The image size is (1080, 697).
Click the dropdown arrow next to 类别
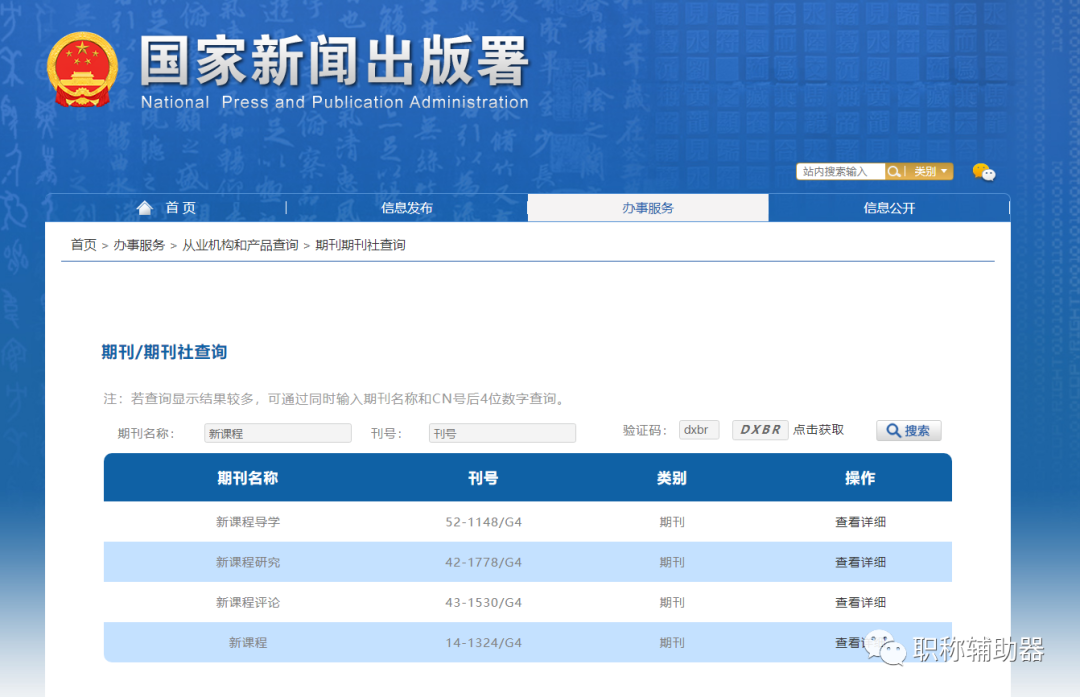click(944, 171)
